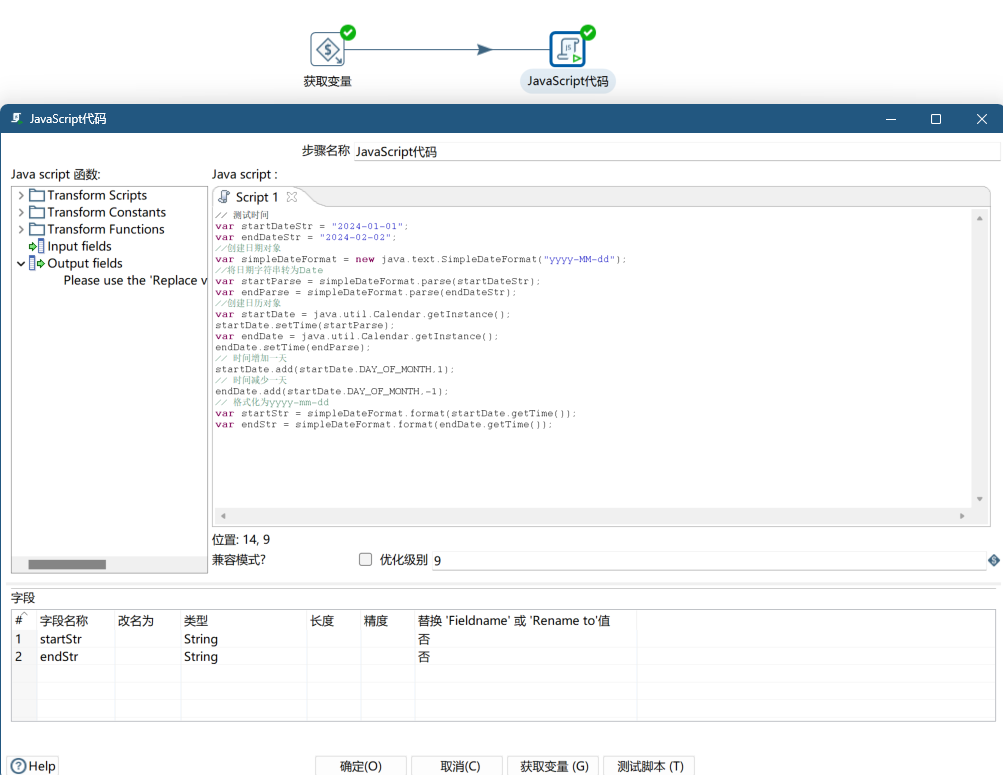Click the Help question mark icon
Screen dimensions: 1003x775
coord(19,766)
